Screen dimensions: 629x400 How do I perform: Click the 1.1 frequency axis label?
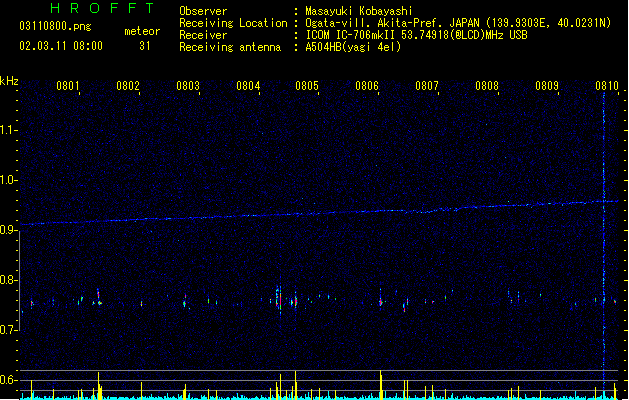(x=8, y=130)
